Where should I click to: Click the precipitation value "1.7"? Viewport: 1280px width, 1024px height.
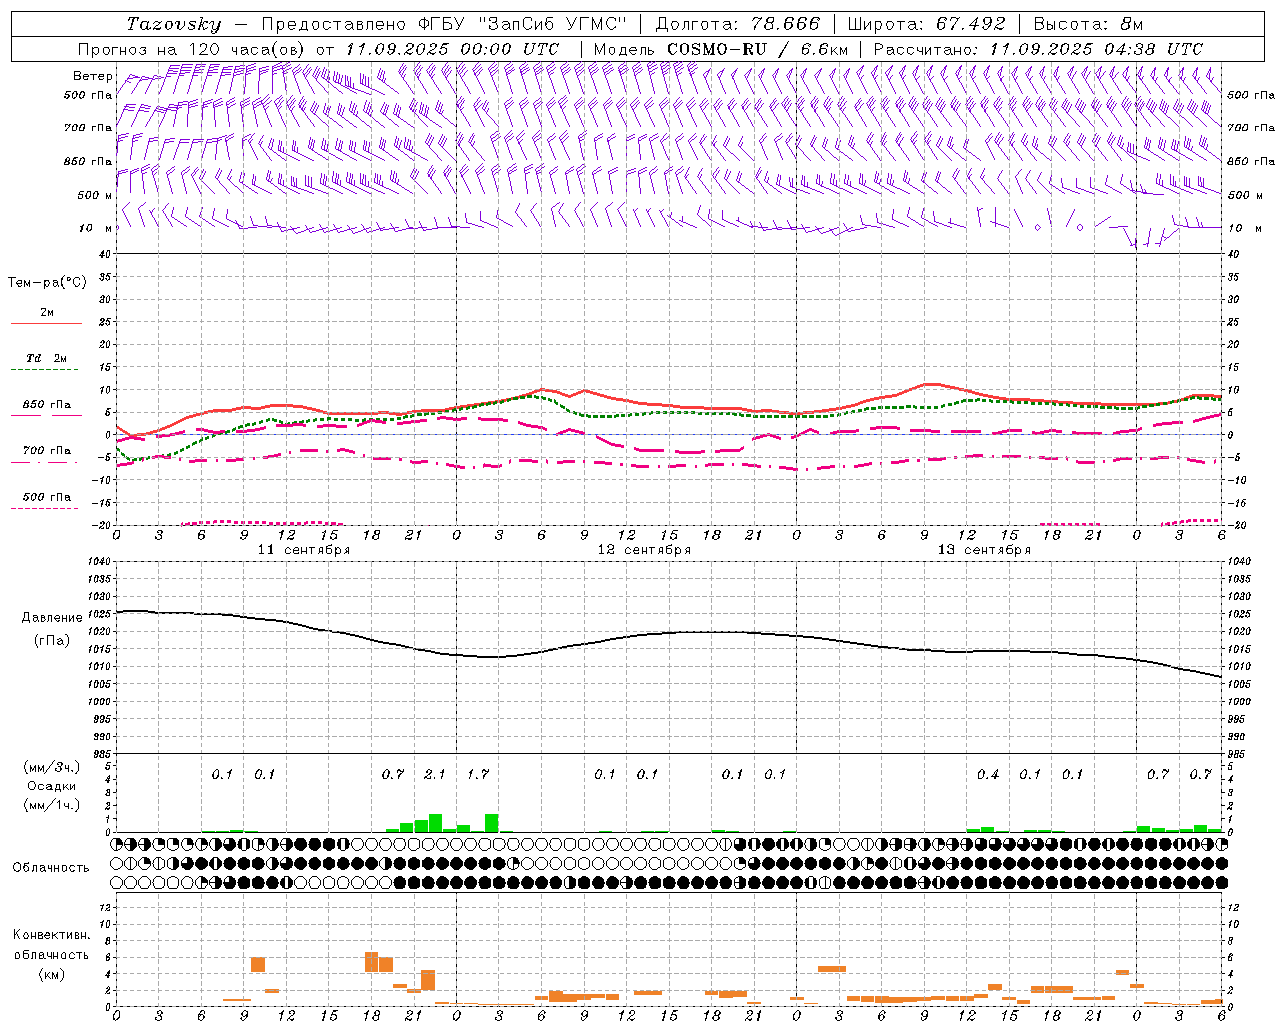[478, 775]
